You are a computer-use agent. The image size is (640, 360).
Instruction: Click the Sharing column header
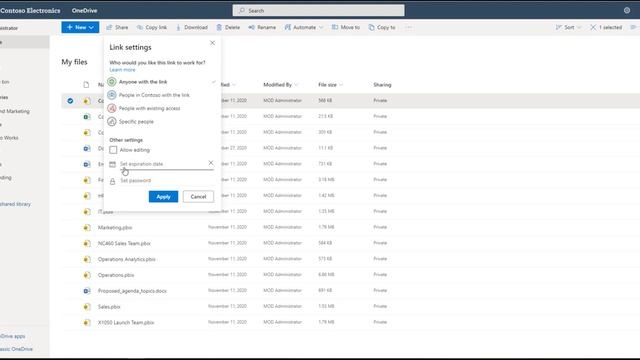point(382,85)
